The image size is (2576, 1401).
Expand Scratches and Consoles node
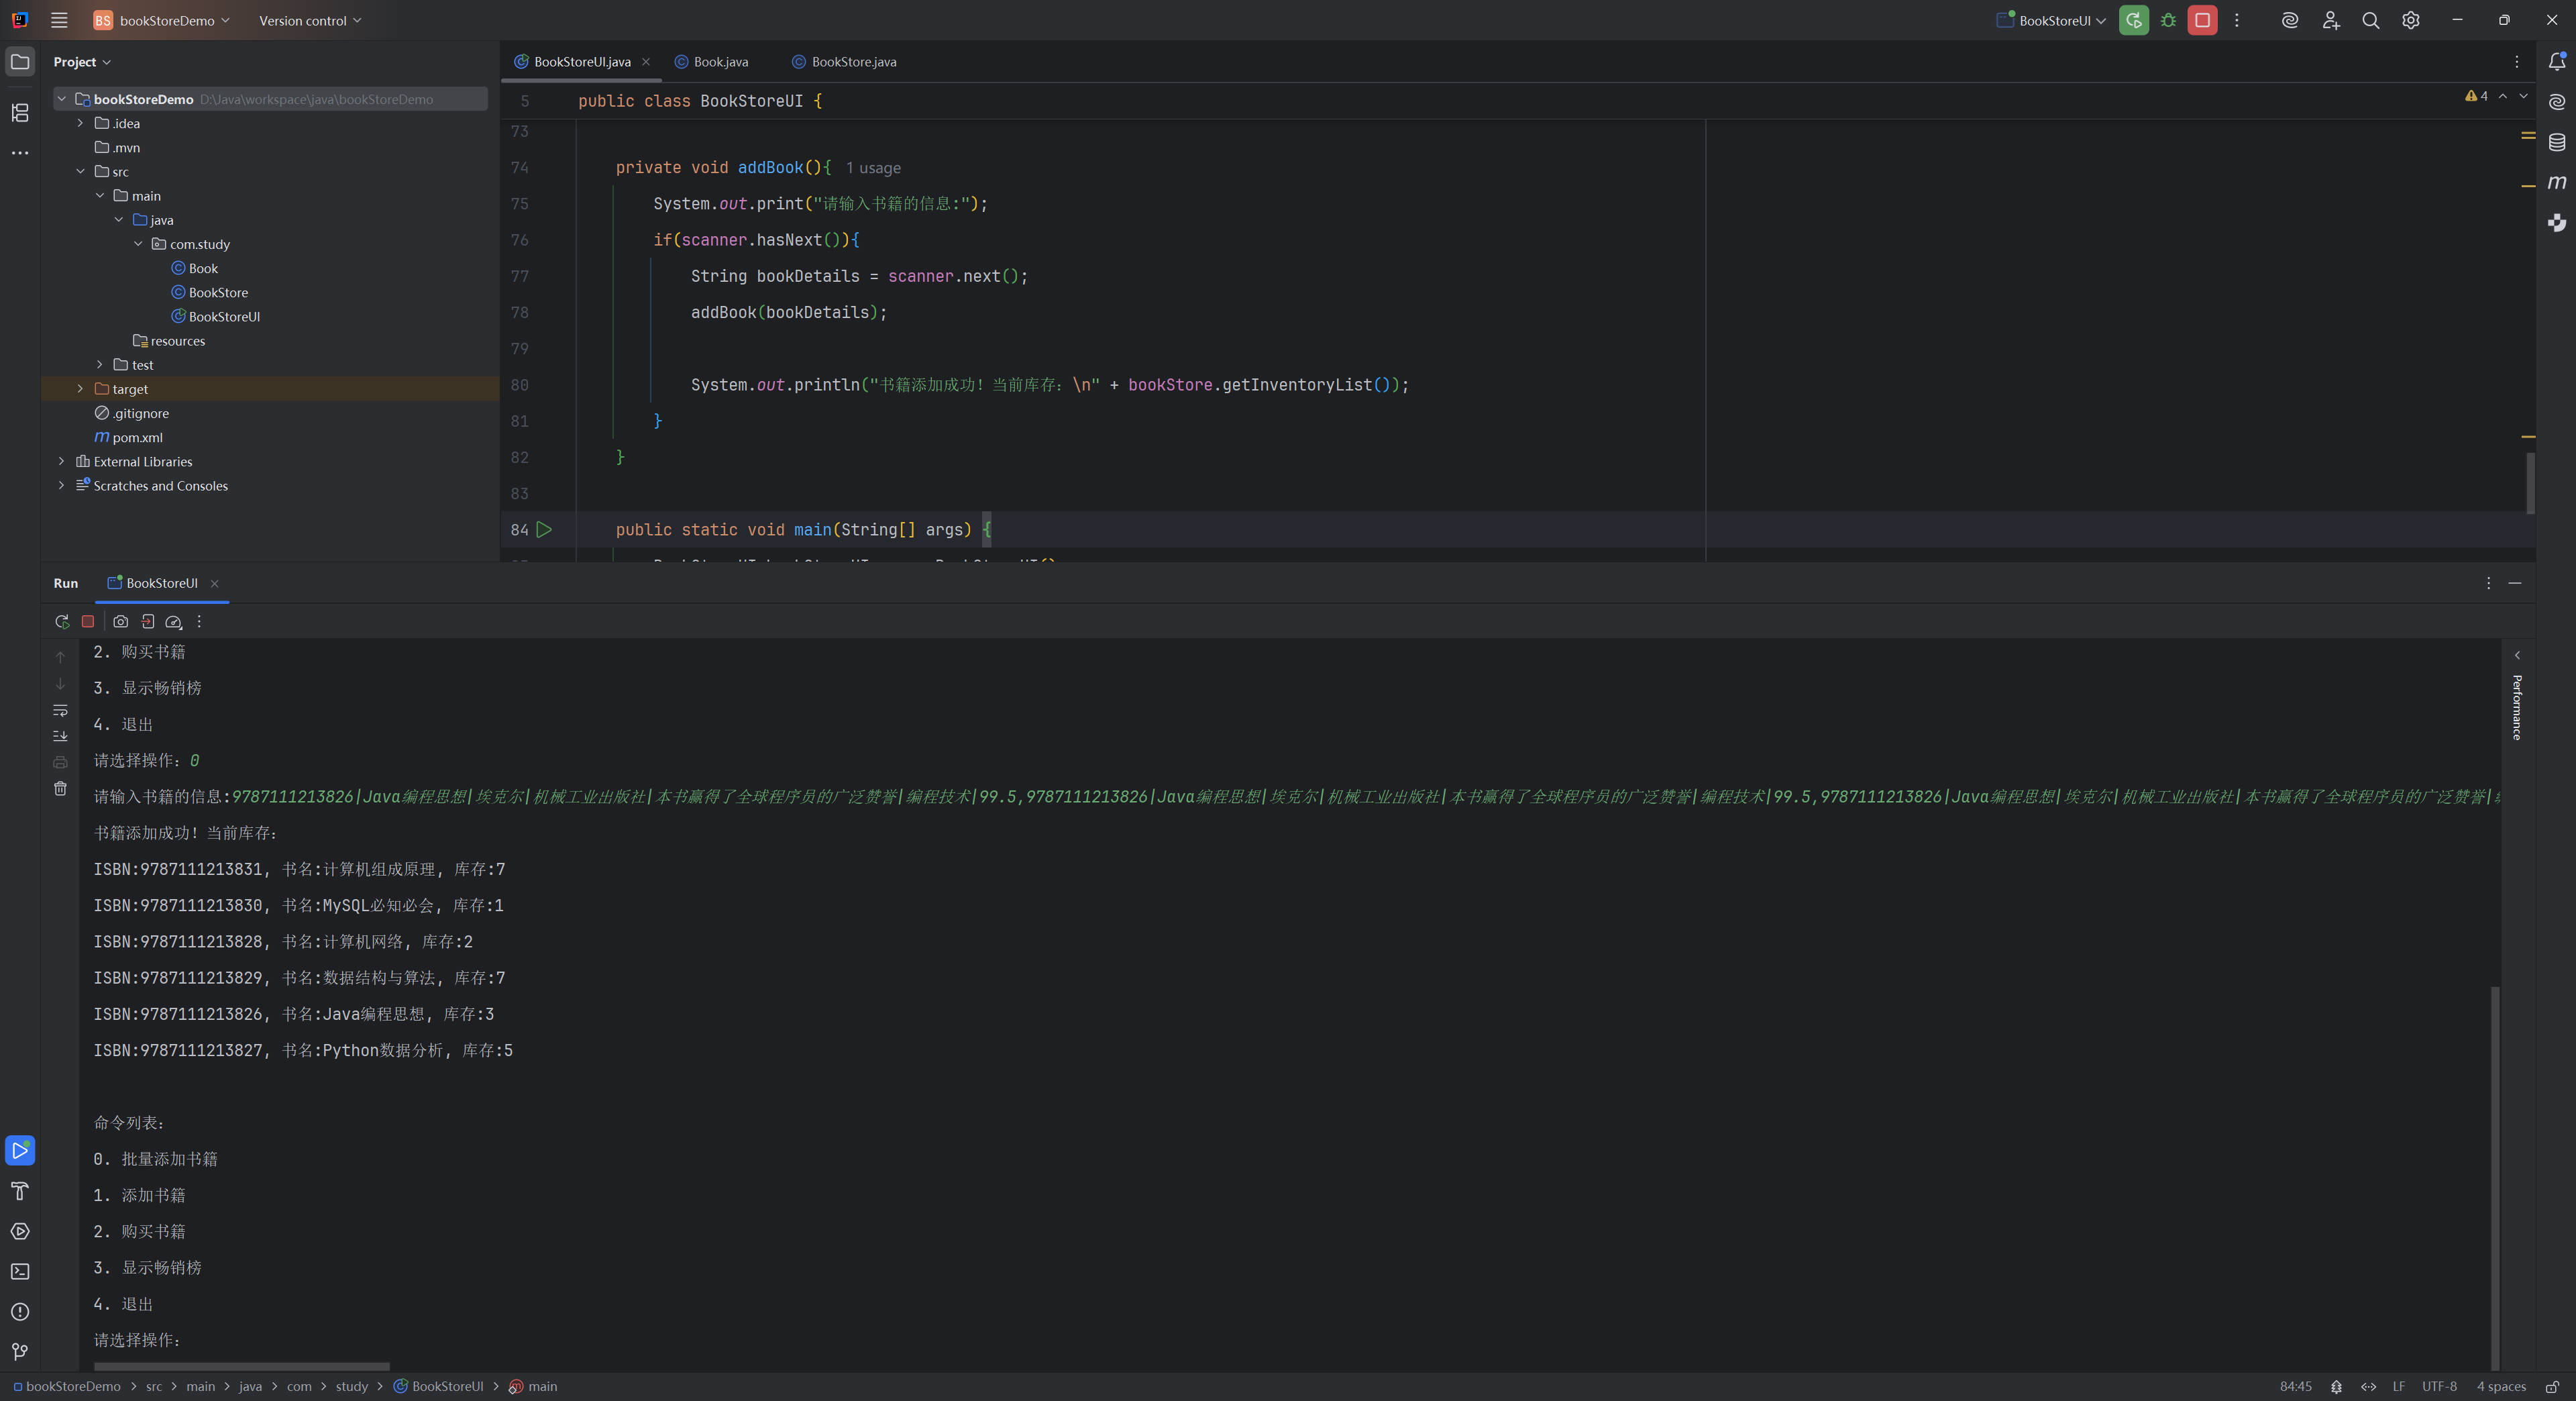[x=62, y=485]
